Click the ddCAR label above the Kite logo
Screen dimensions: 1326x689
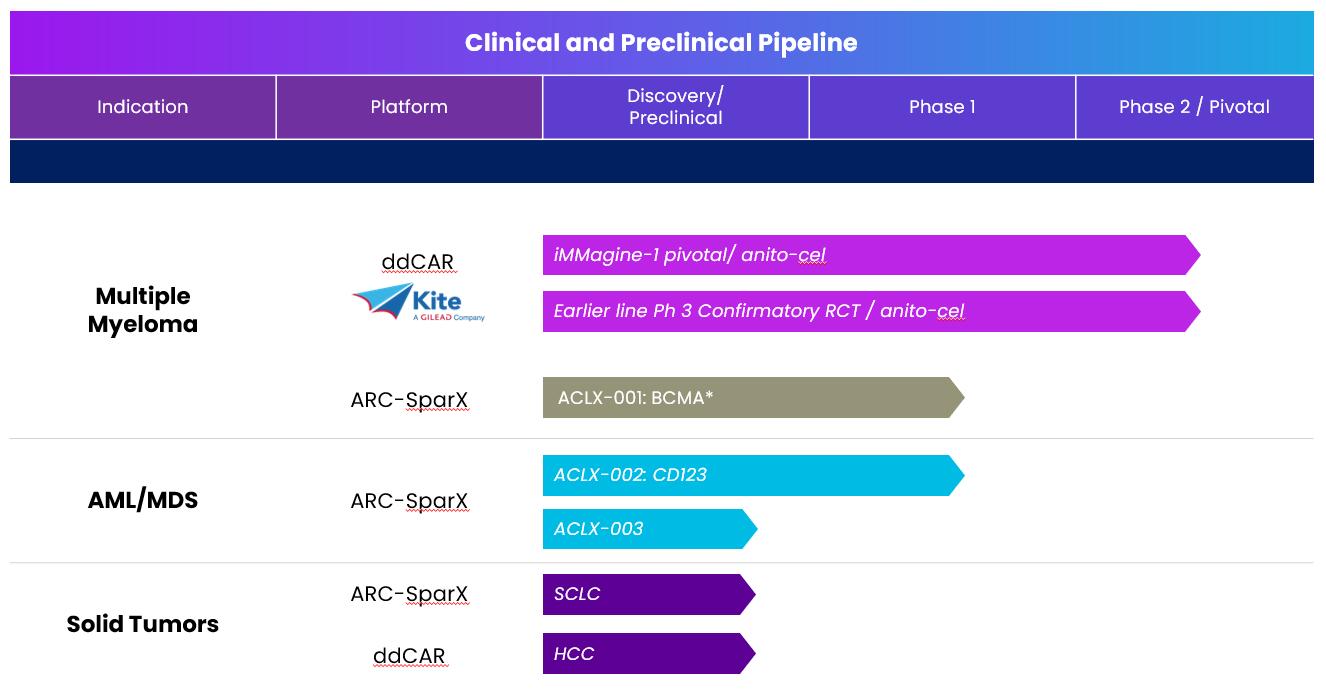[417, 262]
